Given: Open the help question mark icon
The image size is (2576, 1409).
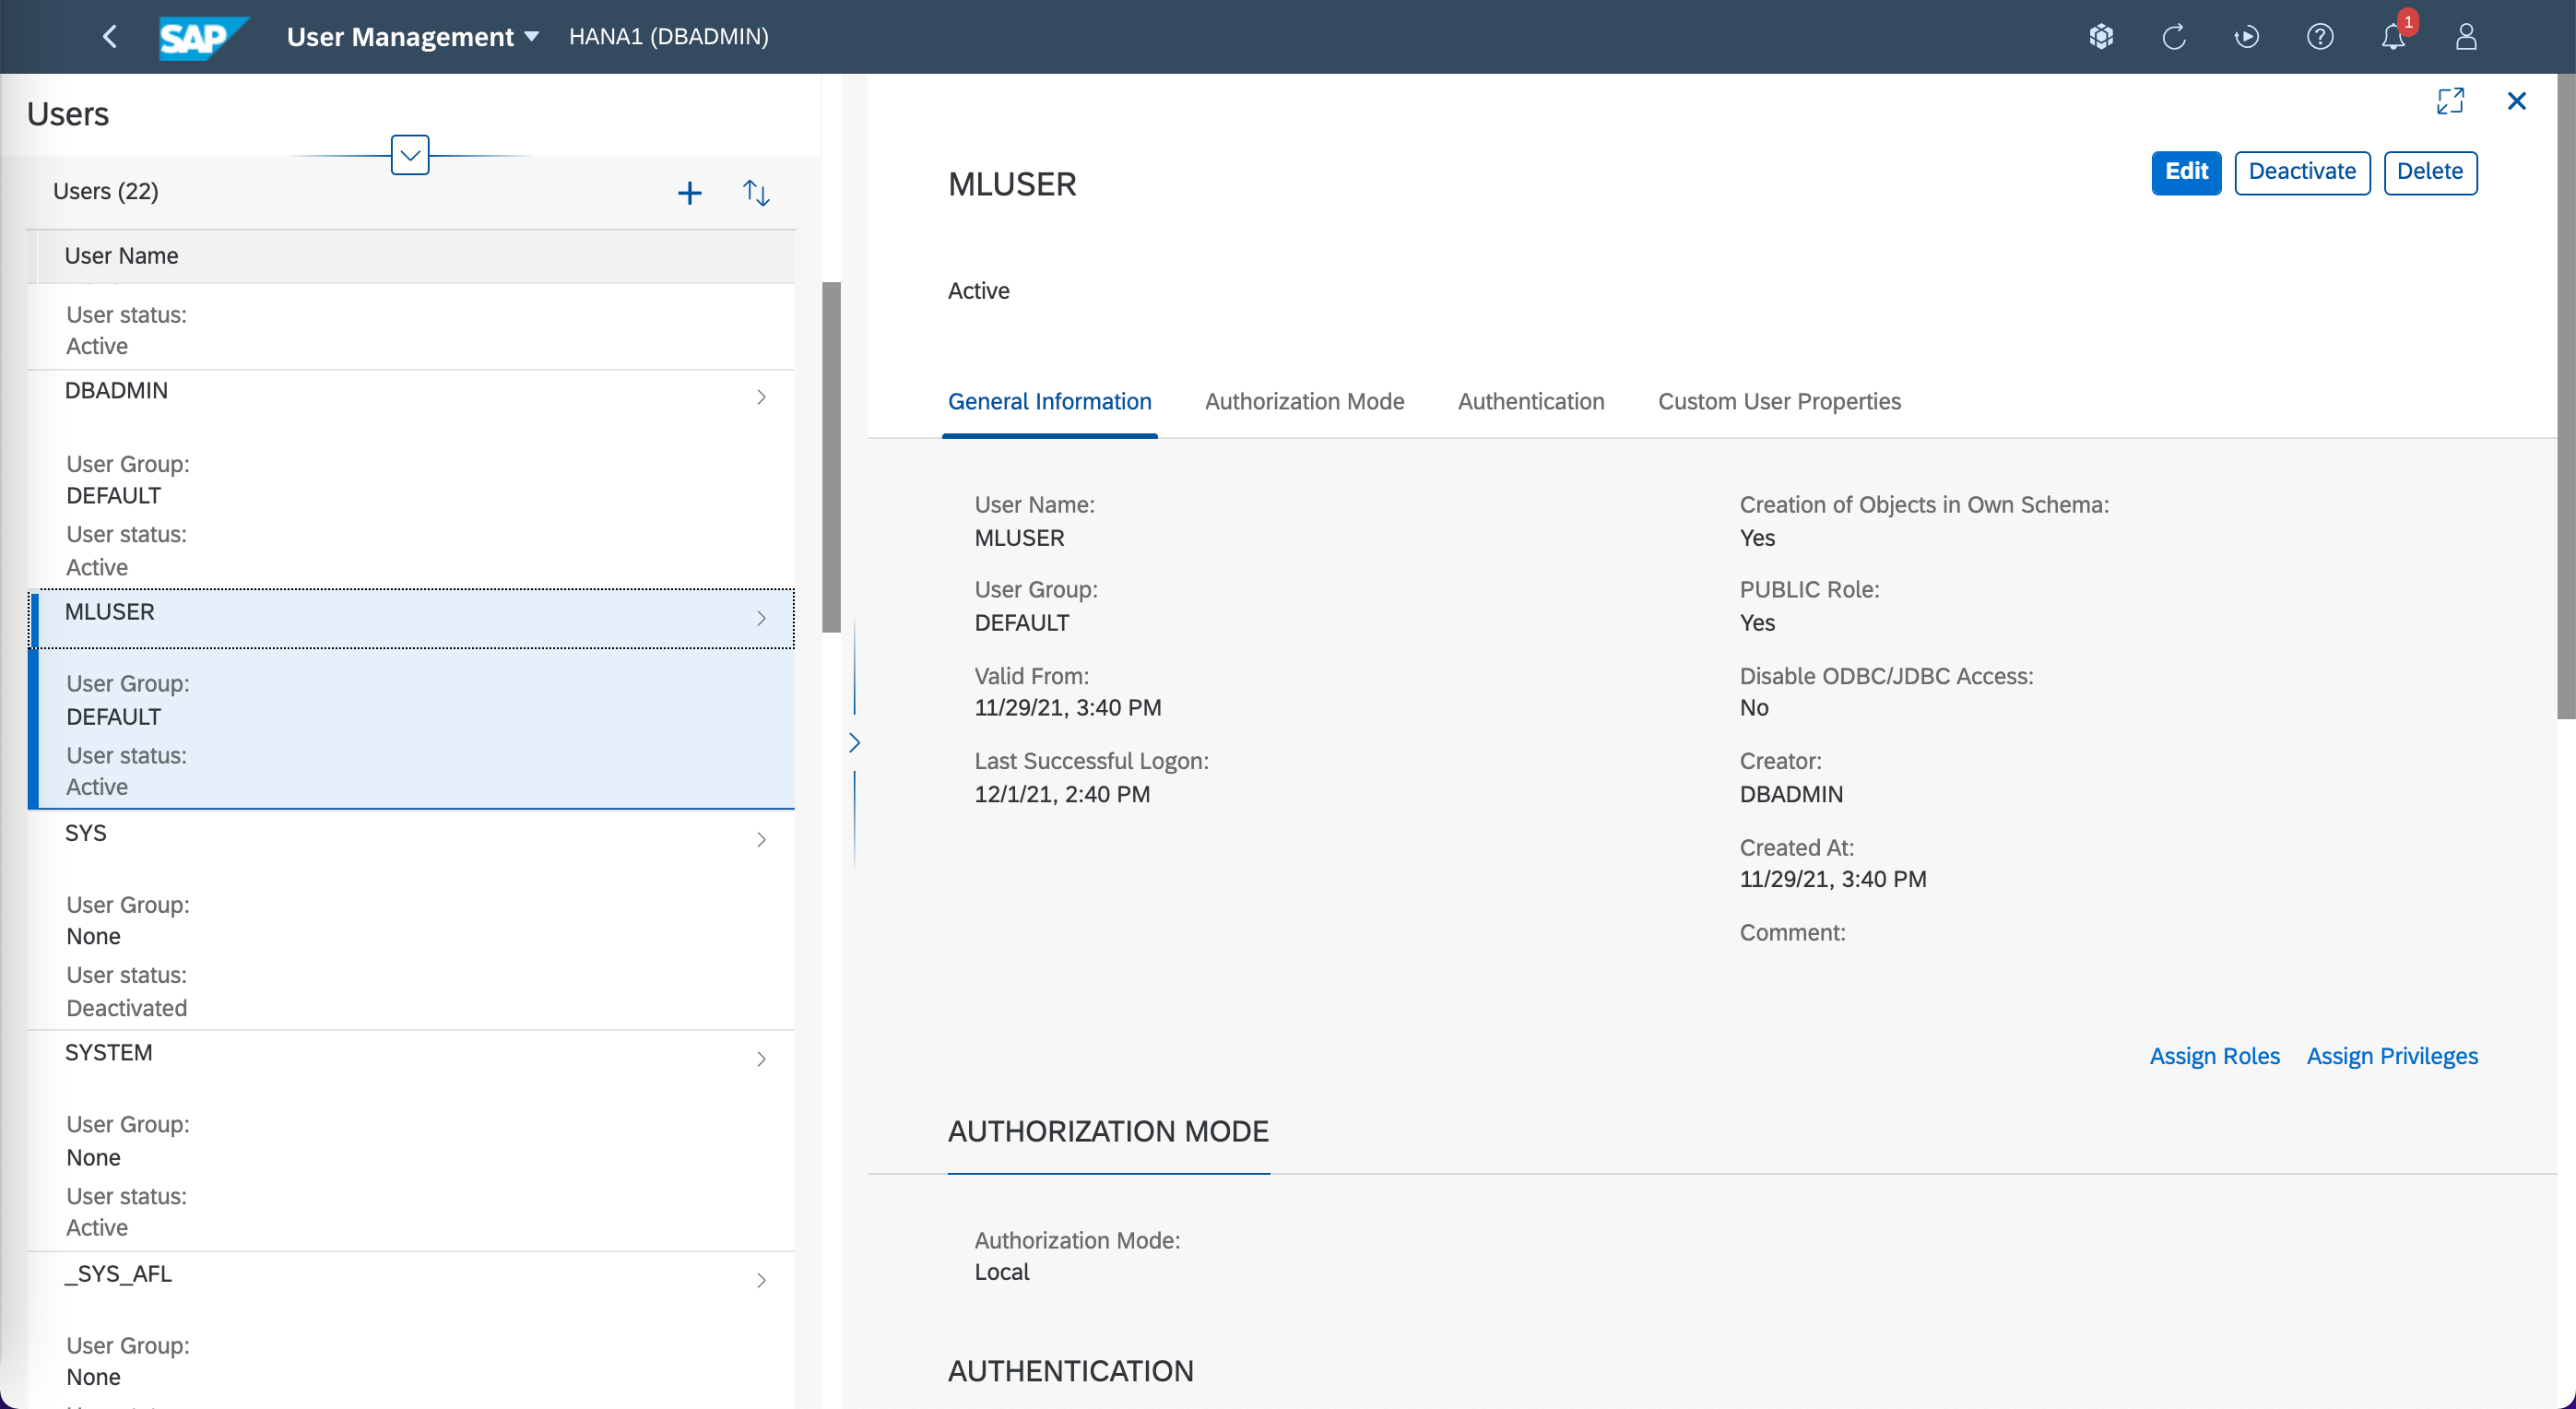Looking at the screenshot, I should [x=2319, y=37].
